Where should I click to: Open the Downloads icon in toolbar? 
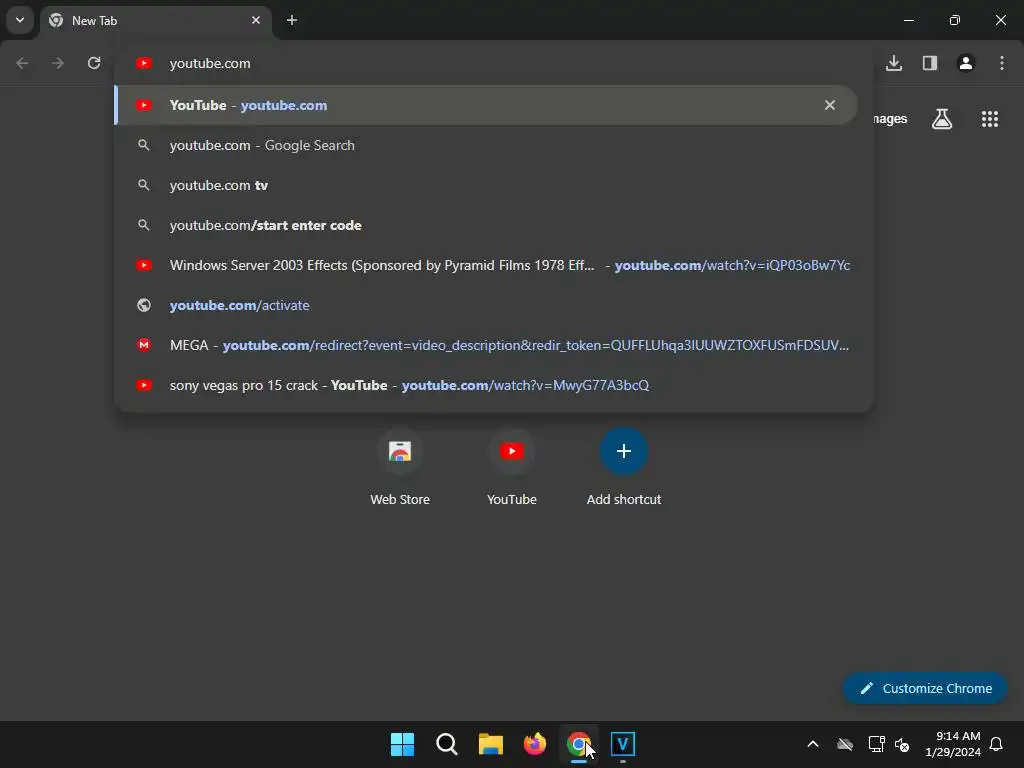tap(894, 63)
